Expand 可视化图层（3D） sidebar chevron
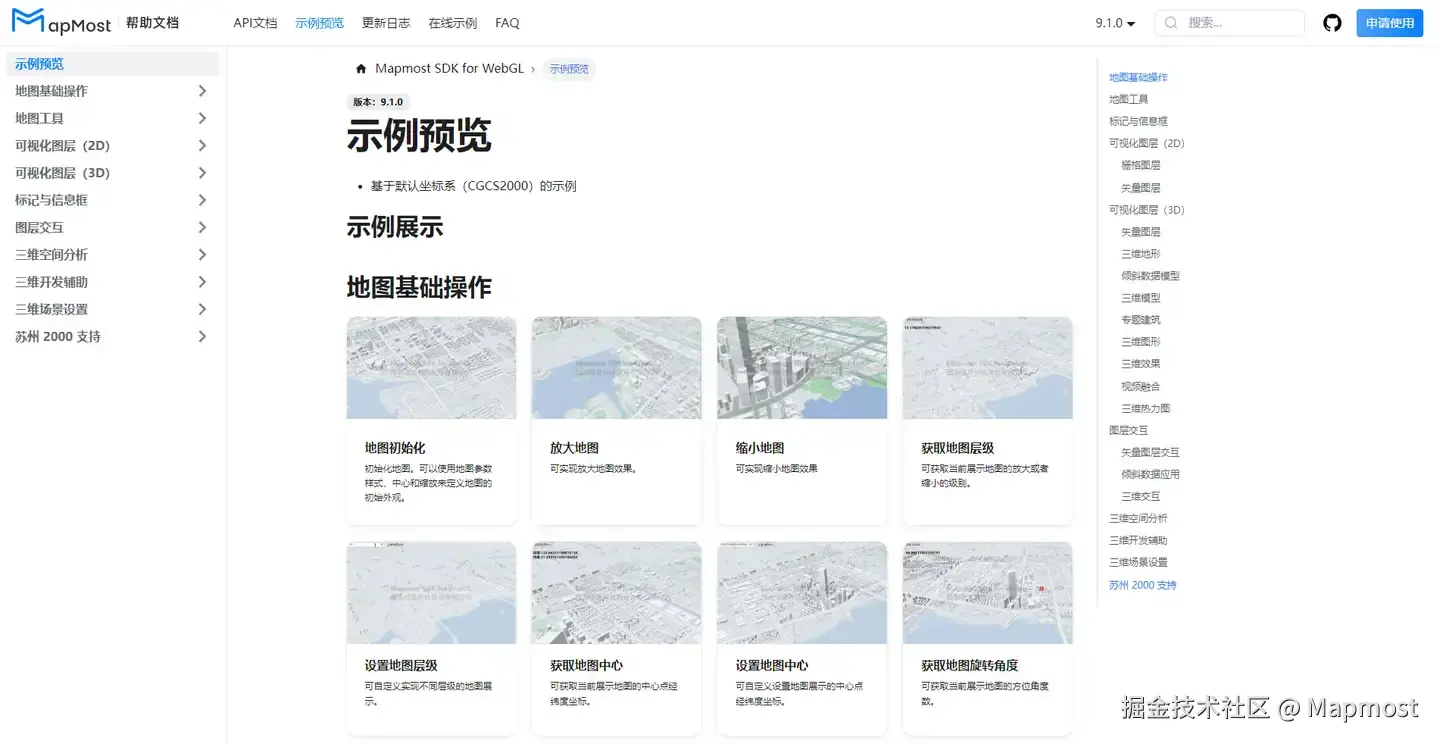The height and width of the screenshot is (744, 1440). [202, 173]
